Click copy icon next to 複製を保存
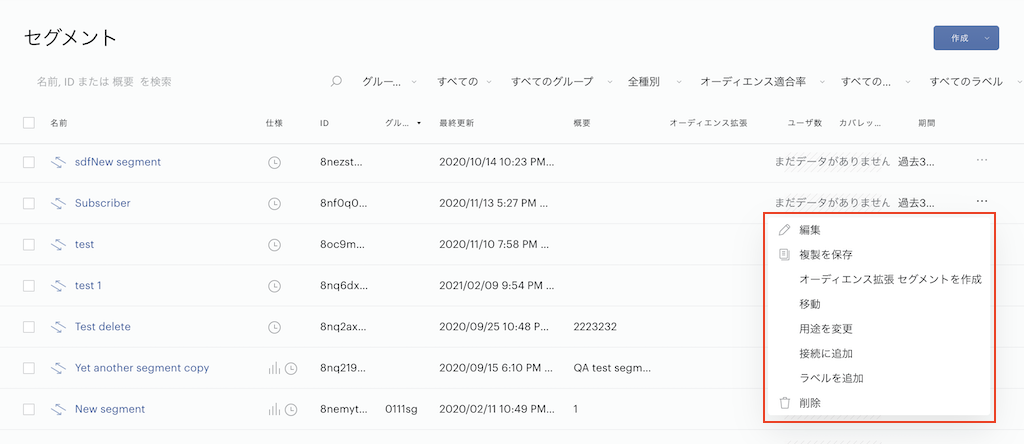 pyautogui.click(x=784, y=255)
